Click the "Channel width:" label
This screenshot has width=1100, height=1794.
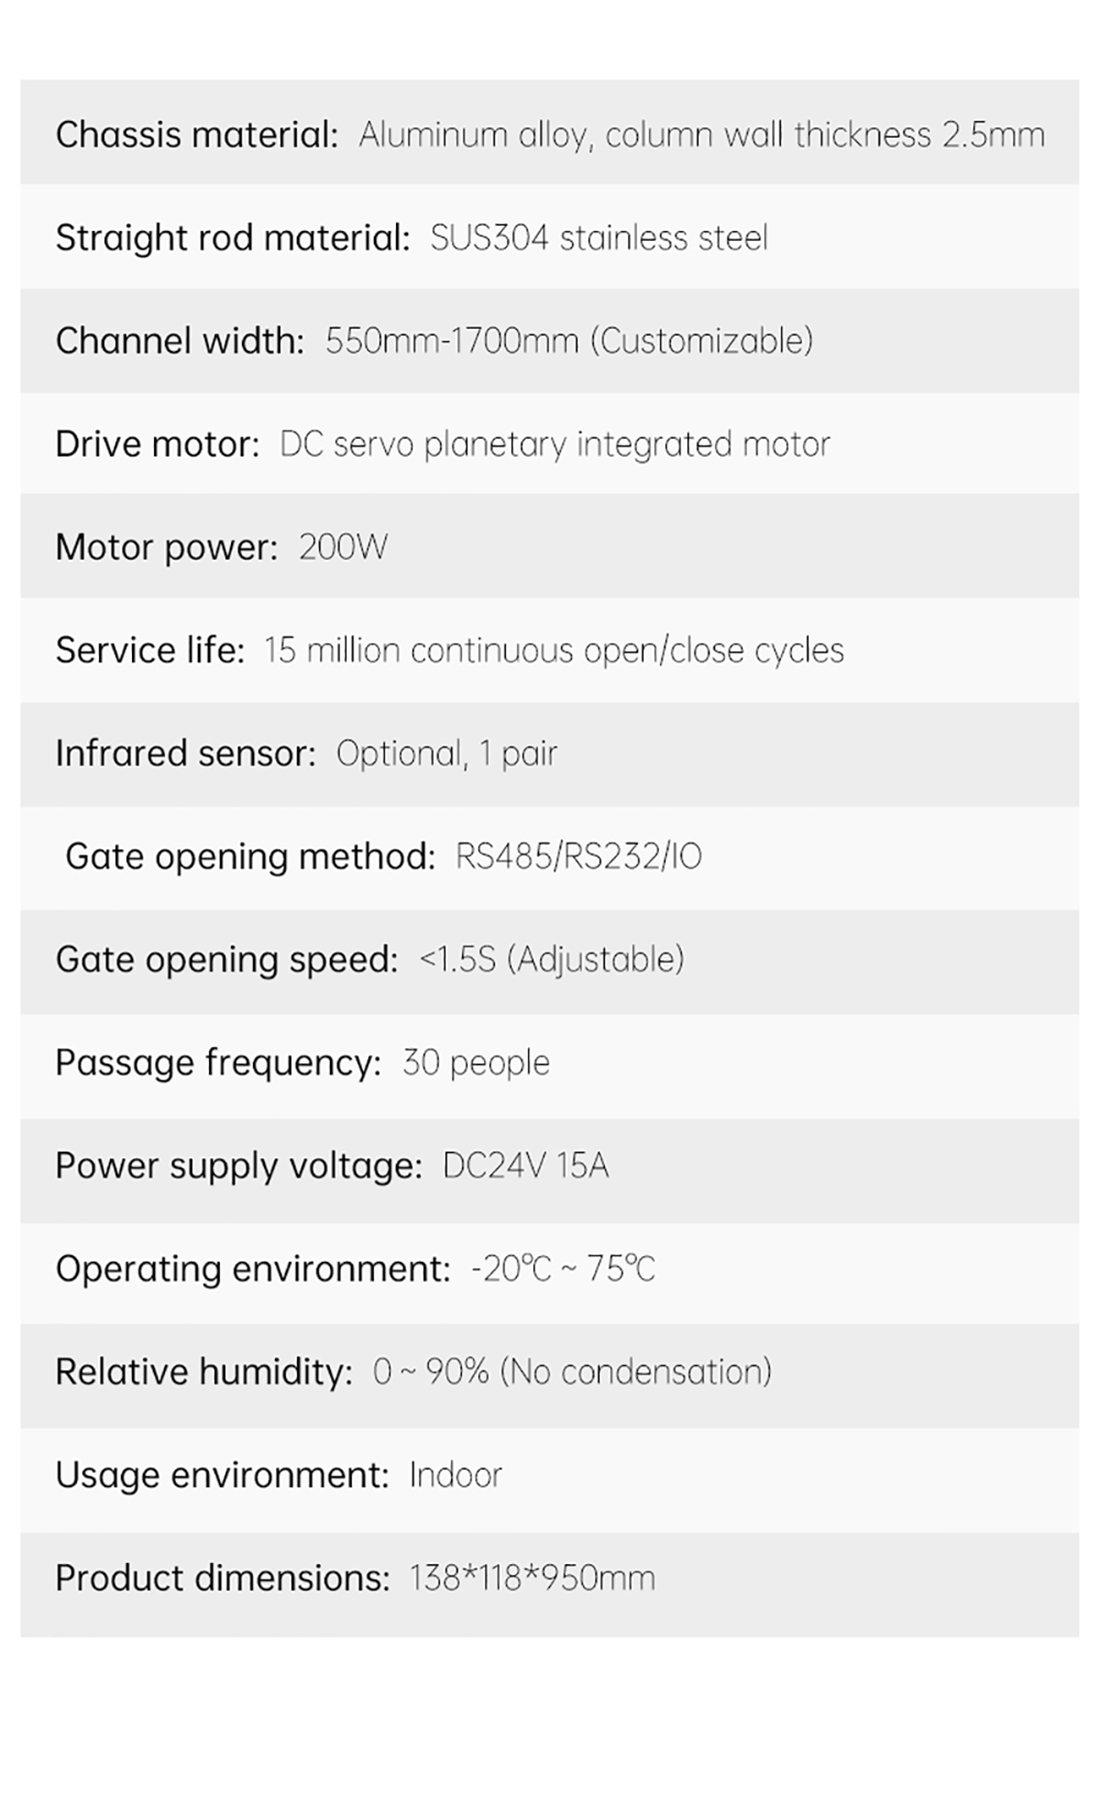179,341
